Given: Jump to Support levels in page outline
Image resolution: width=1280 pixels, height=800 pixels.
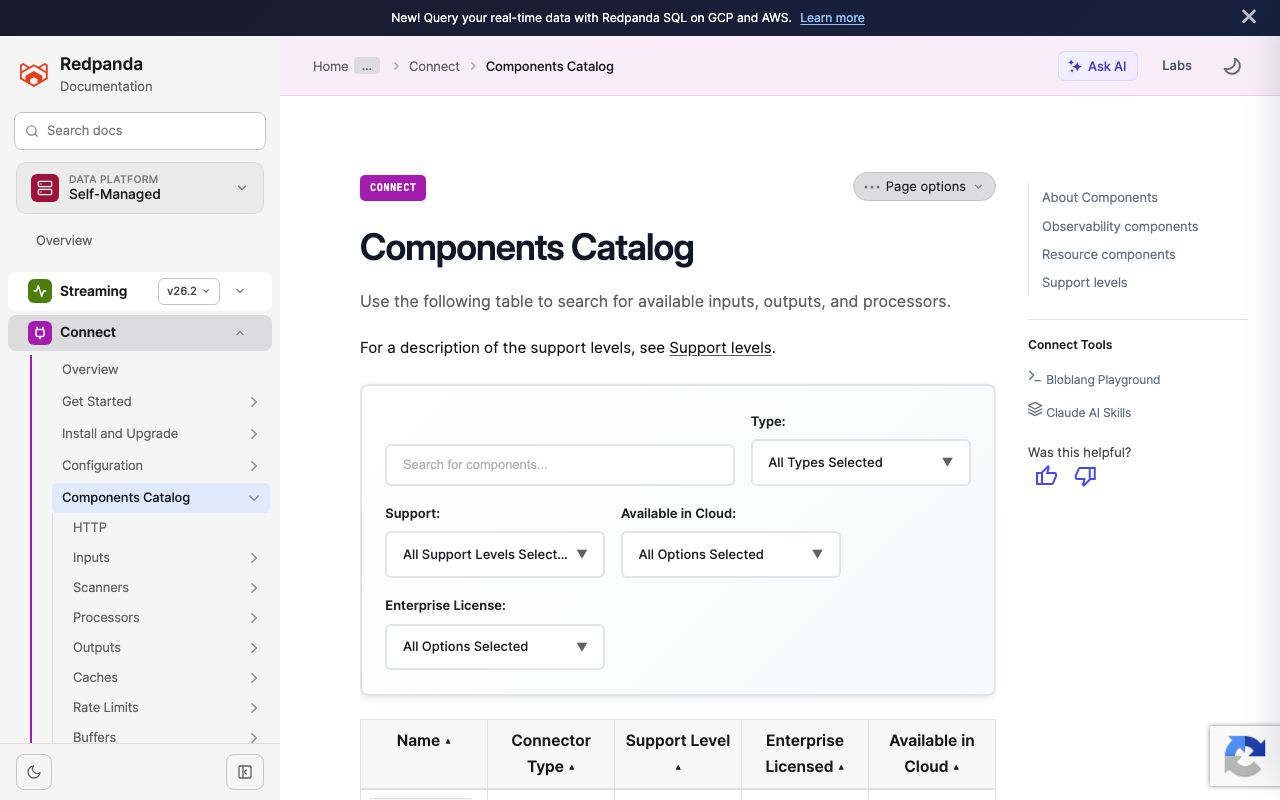Looking at the screenshot, I should click(1085, 283).
